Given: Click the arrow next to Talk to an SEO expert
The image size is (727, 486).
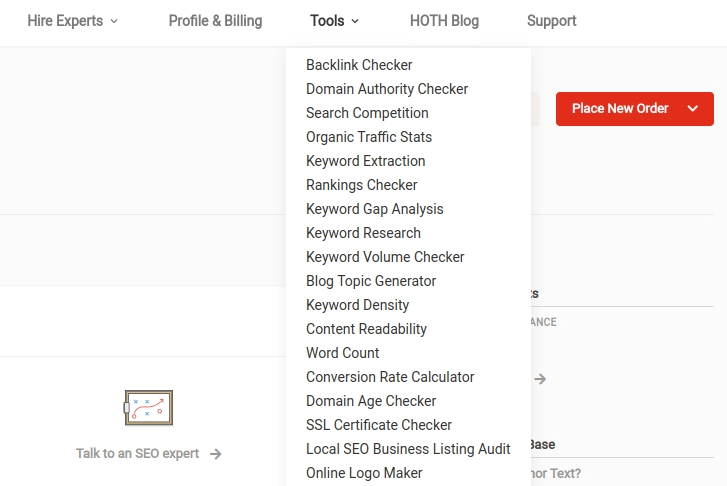Looking at the screenshot, I should click(216, 454).
